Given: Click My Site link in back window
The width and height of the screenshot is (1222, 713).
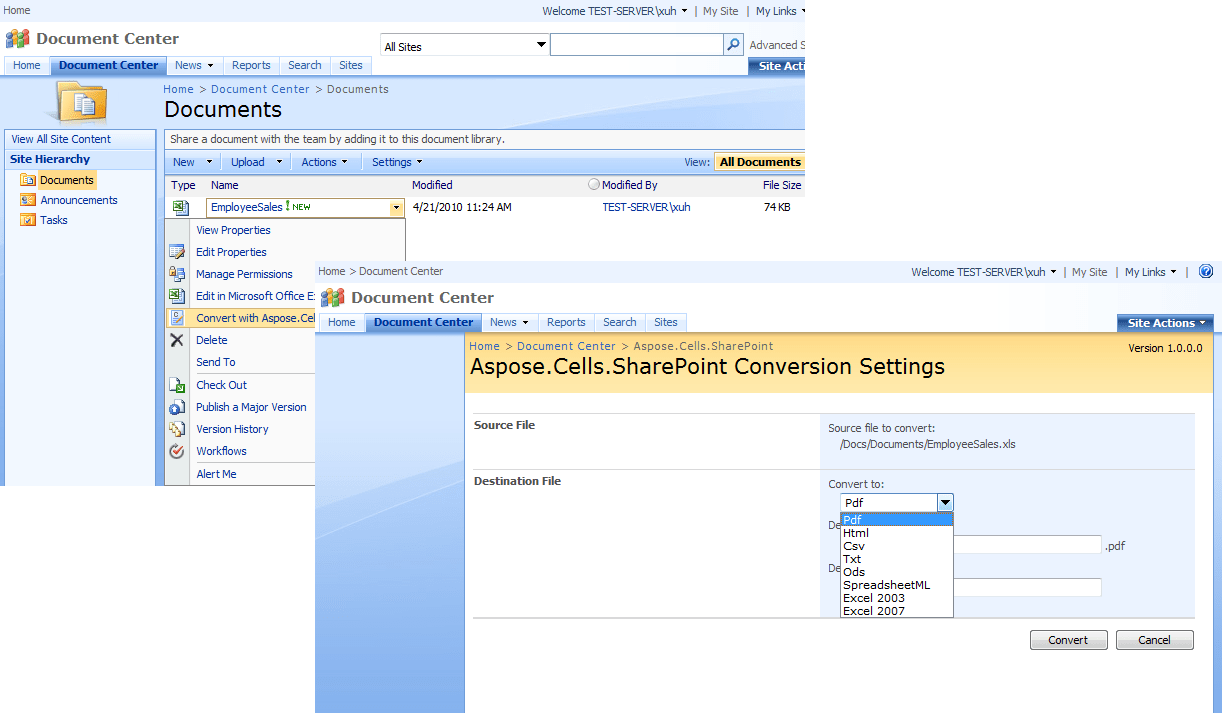Looking at the screenshot, I should tap(720, 11).
